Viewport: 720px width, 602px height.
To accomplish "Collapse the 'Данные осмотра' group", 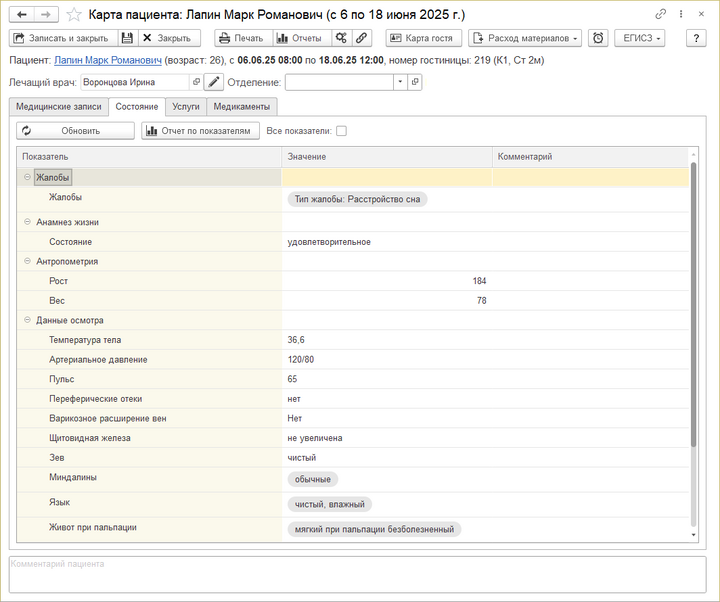I will pos(28,320).
